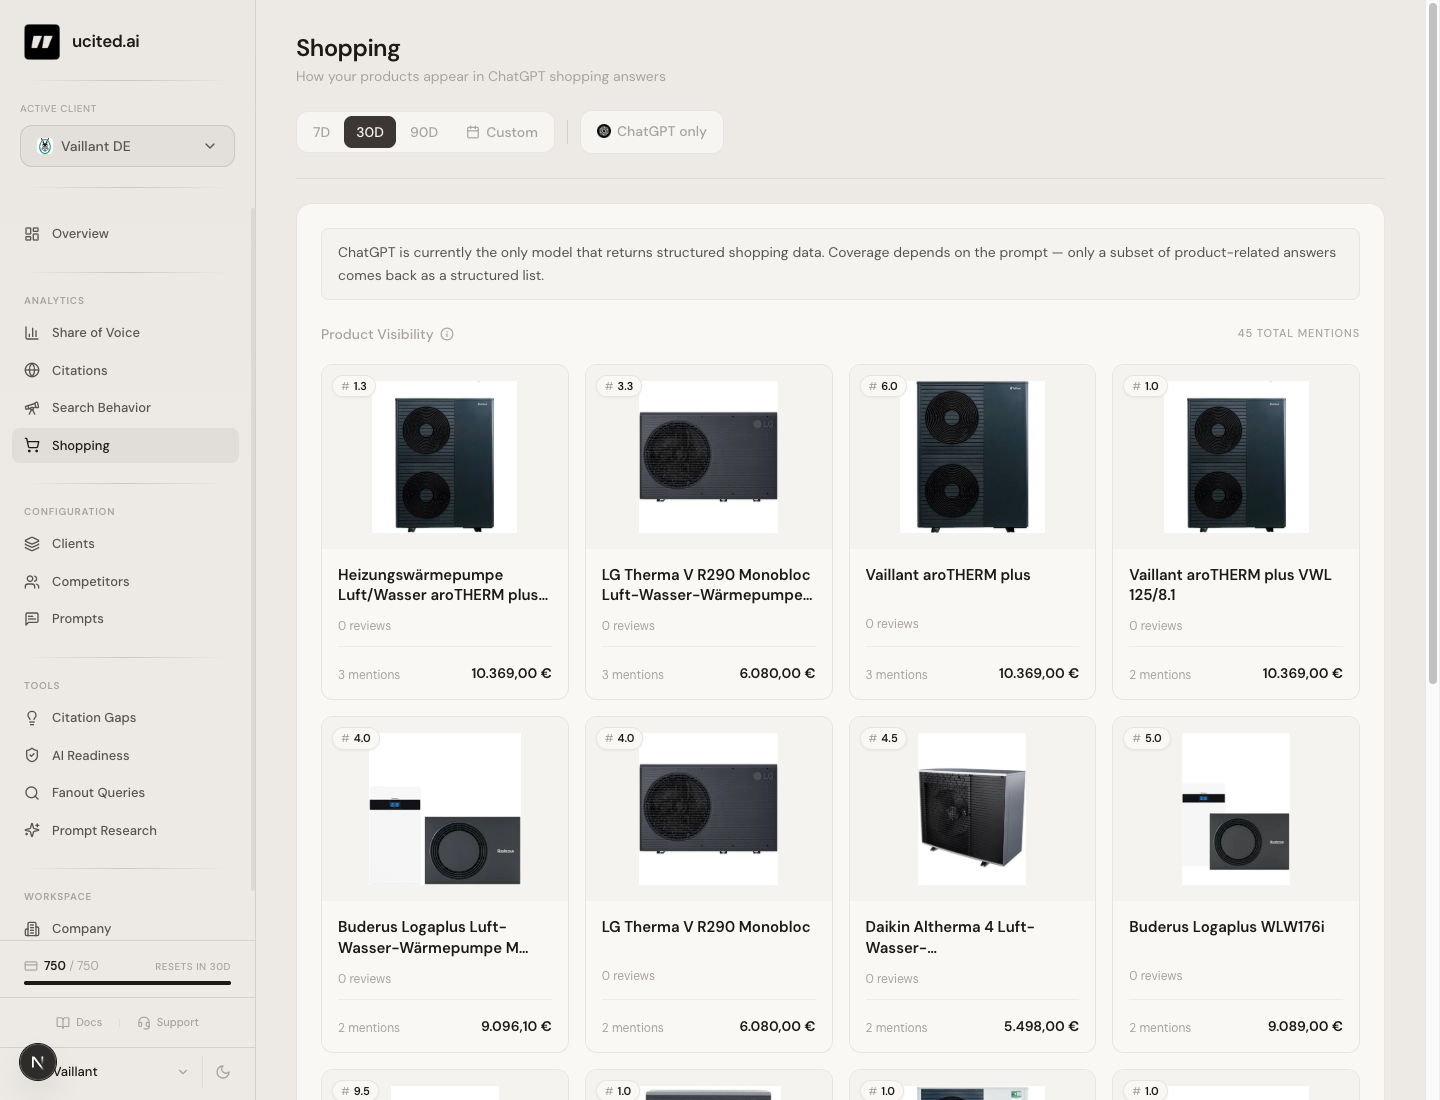Expand the Vaillant workspace switcher chevron
The height and width of the screenshot is (1100, 1440).
coord(183,1072)
